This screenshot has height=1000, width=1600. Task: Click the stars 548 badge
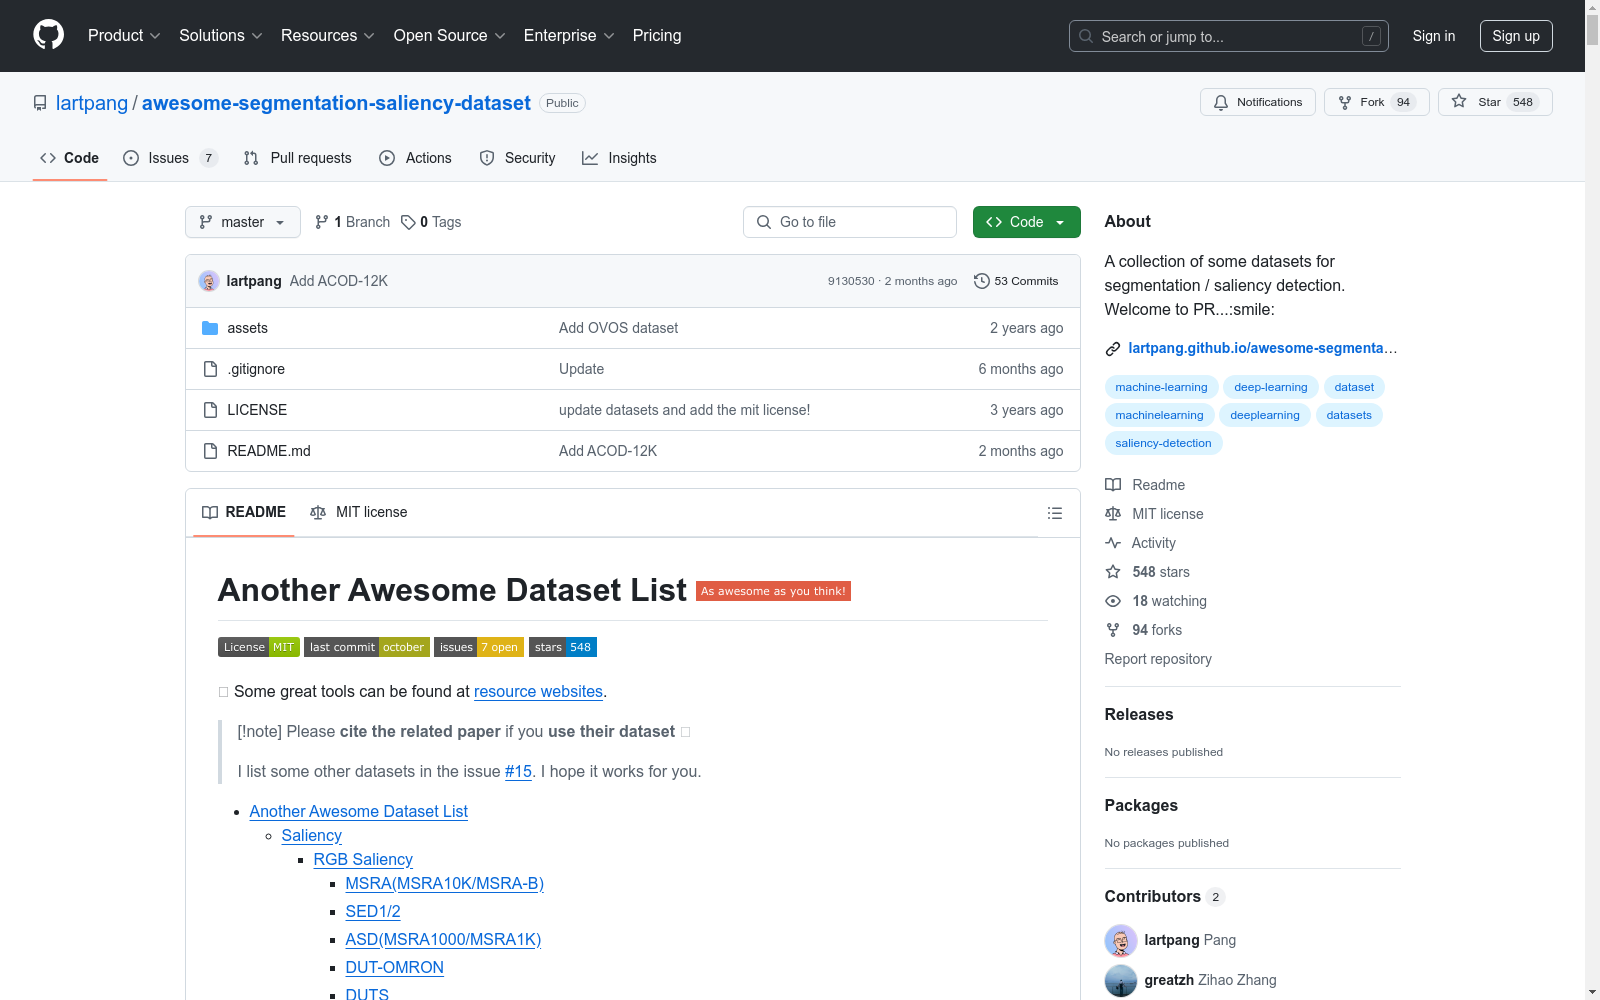[x=563, y=647]
